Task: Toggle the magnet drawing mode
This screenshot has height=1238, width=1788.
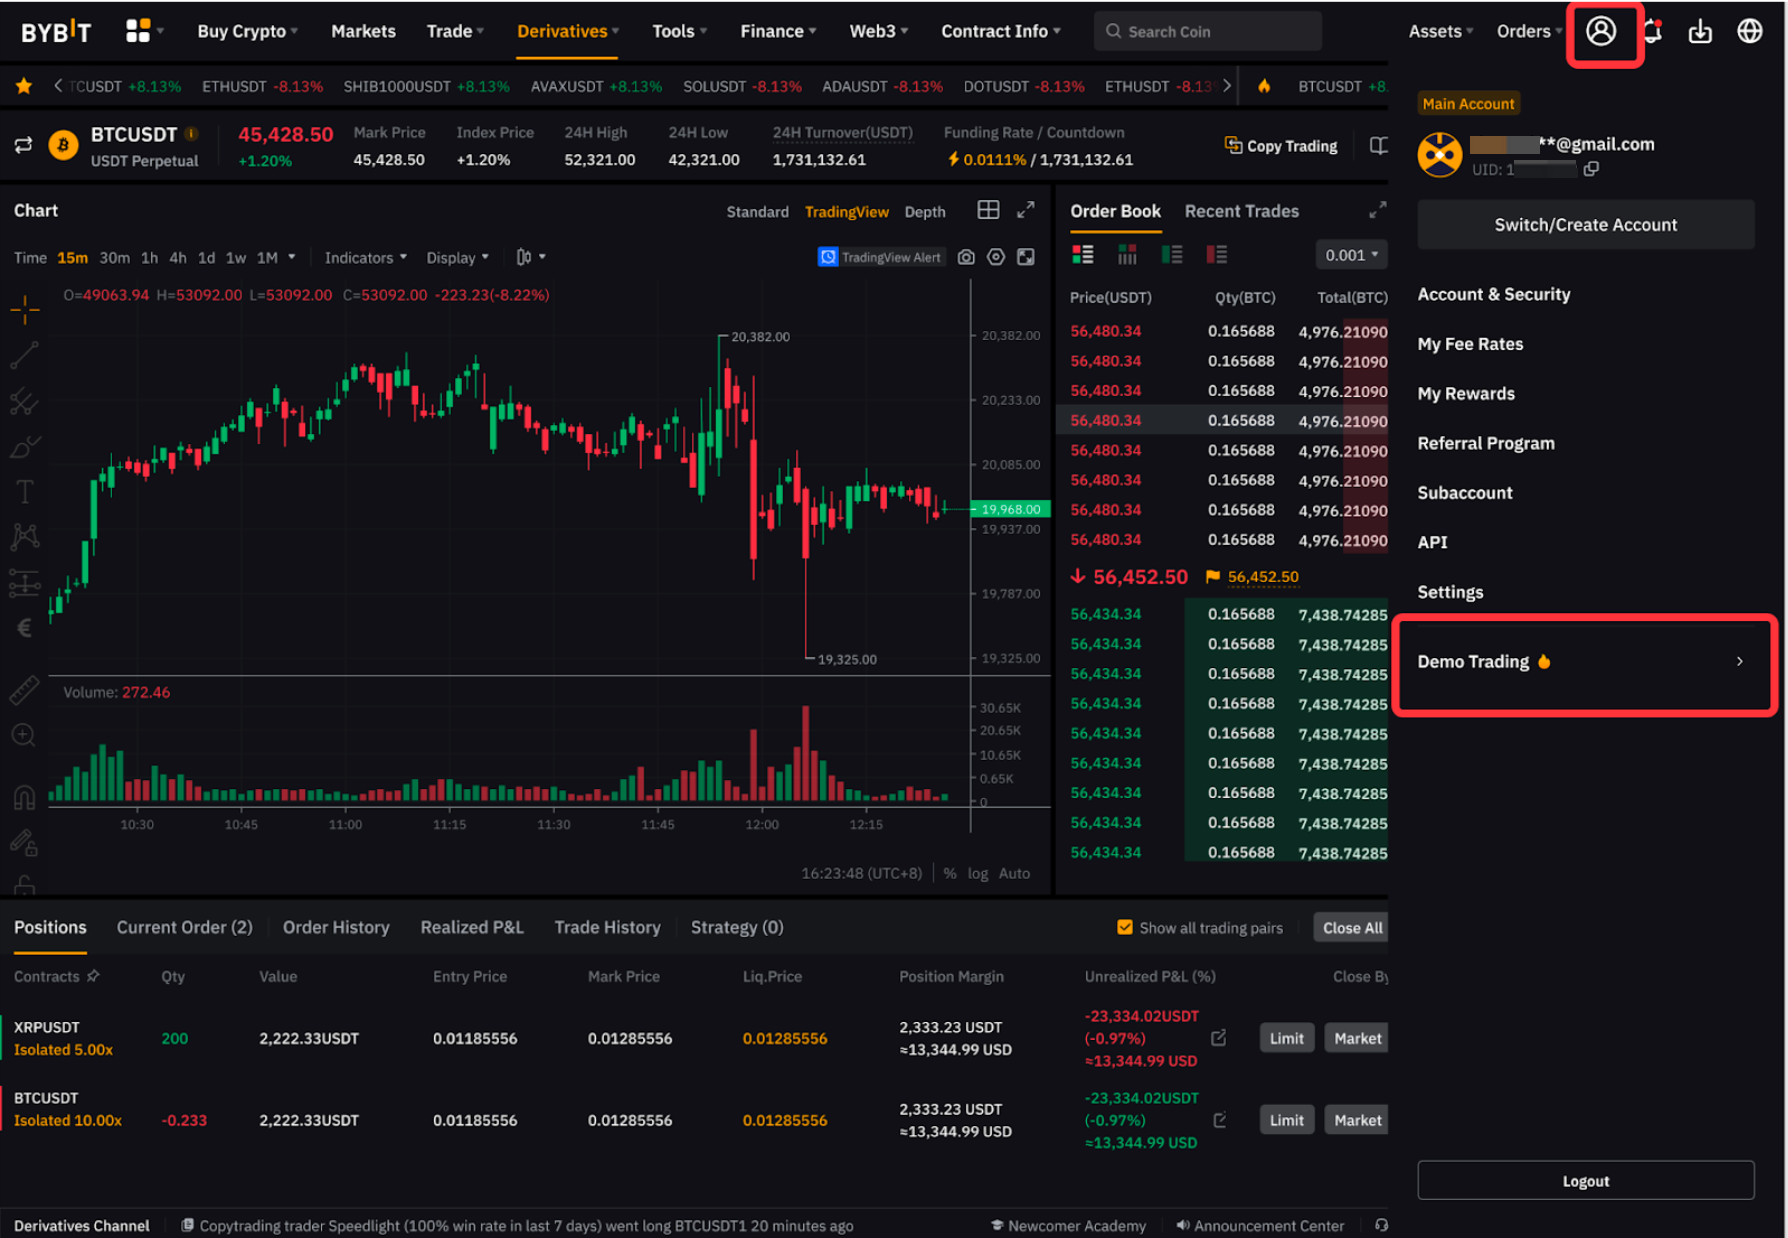Action: click(24, 797)
